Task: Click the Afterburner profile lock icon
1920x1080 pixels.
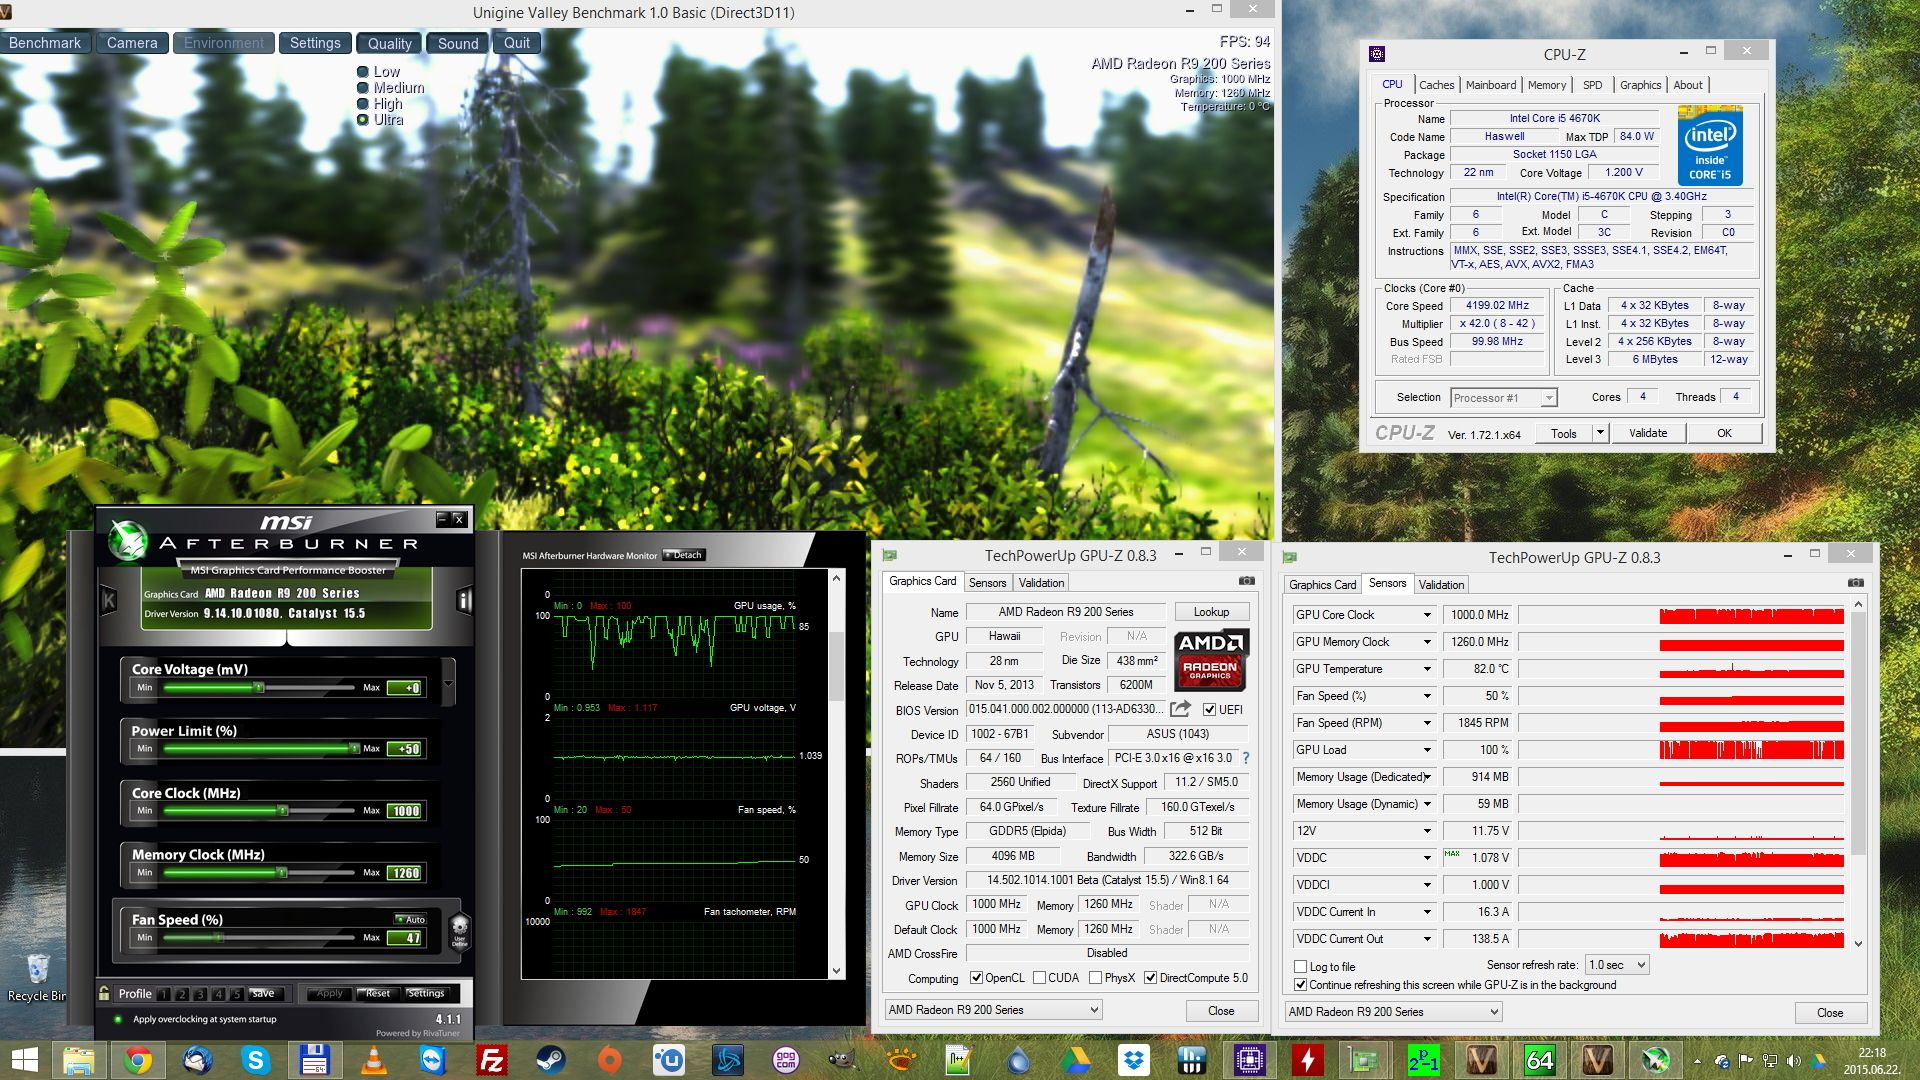Action: 104,993
